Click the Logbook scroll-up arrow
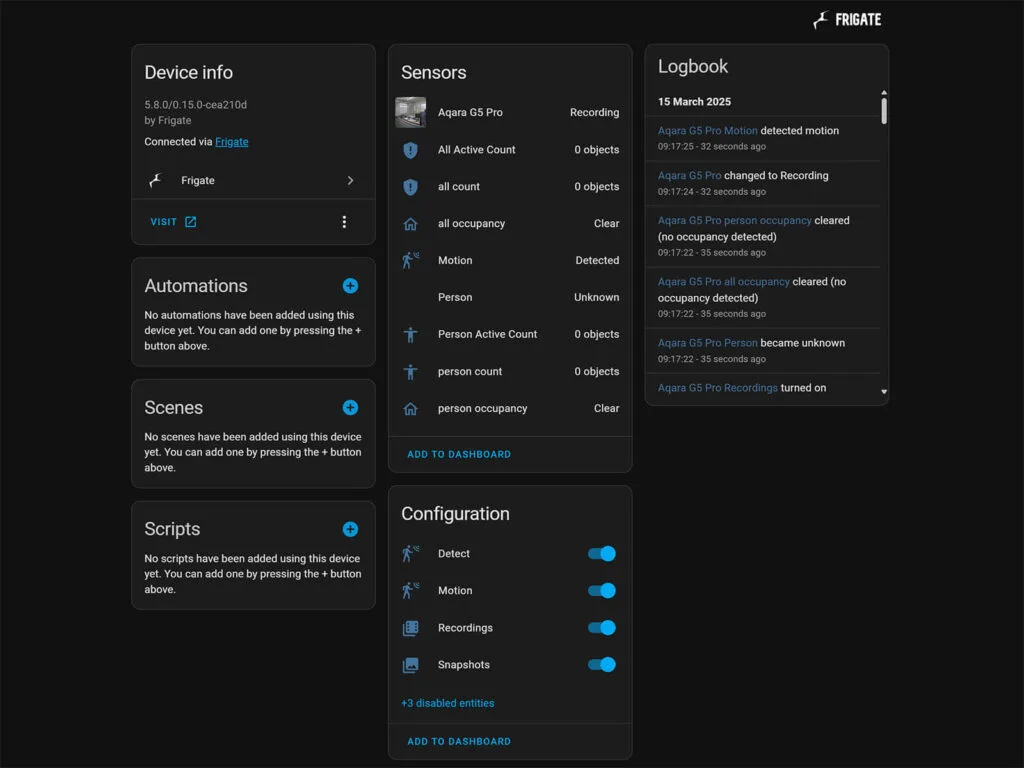This screenshot has width=1024, height=768. coord(884,93)
